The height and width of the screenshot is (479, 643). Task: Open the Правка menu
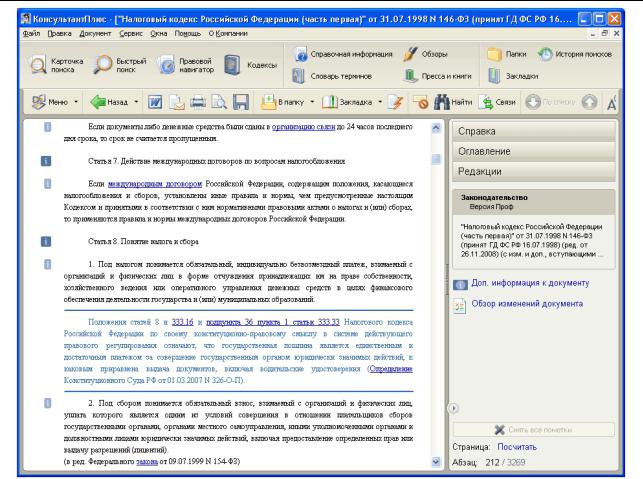click(x=59, y=34)
